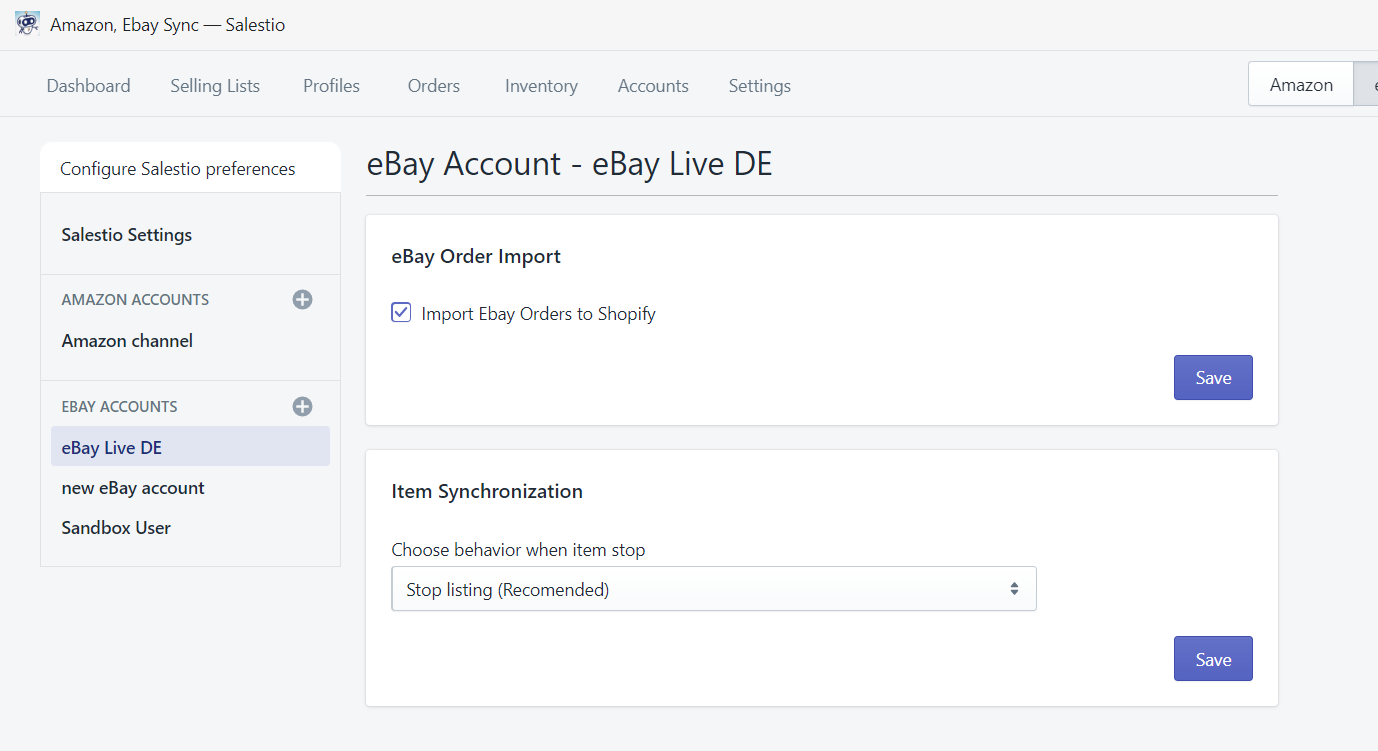Open the item stop behavior dropdown
The width and height of the screenshot is (1378, 751).
[714, 589]
